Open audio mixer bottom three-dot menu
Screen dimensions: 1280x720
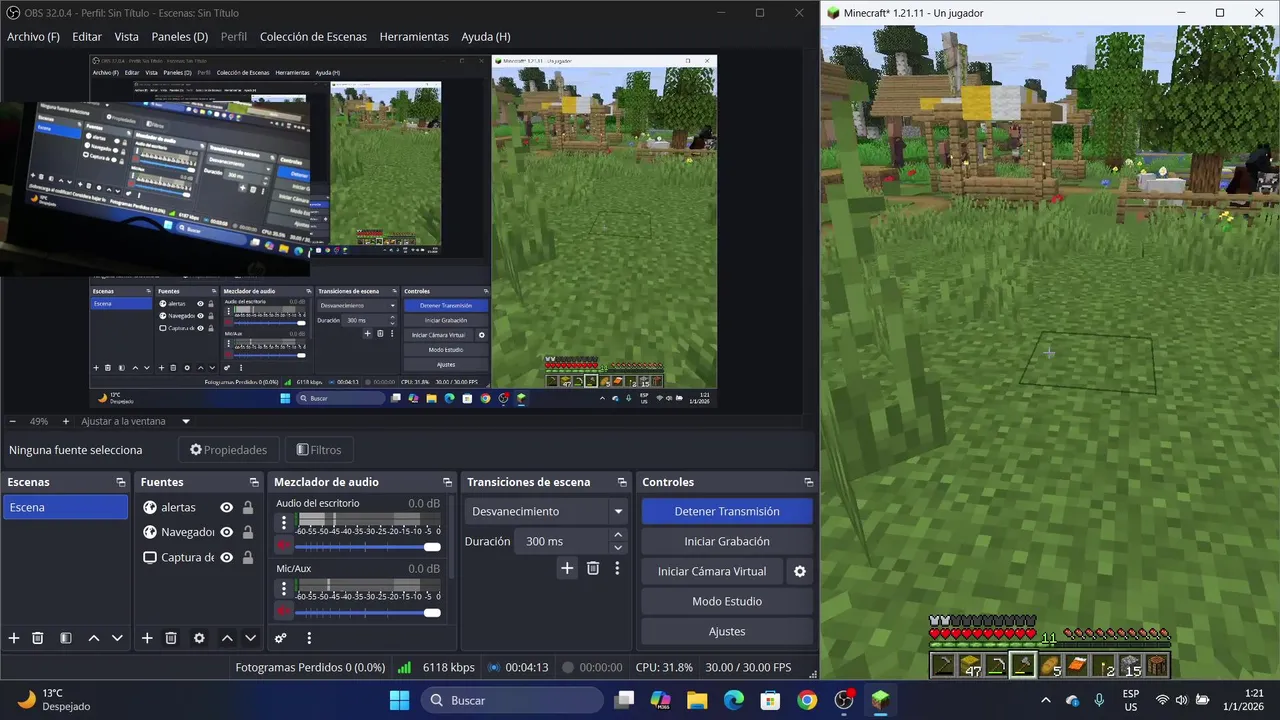coord(309,638)
